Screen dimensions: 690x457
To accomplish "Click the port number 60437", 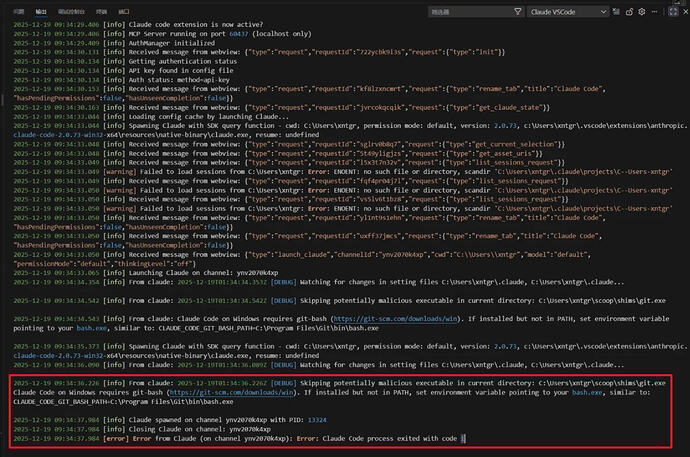I will pos(239,34).
